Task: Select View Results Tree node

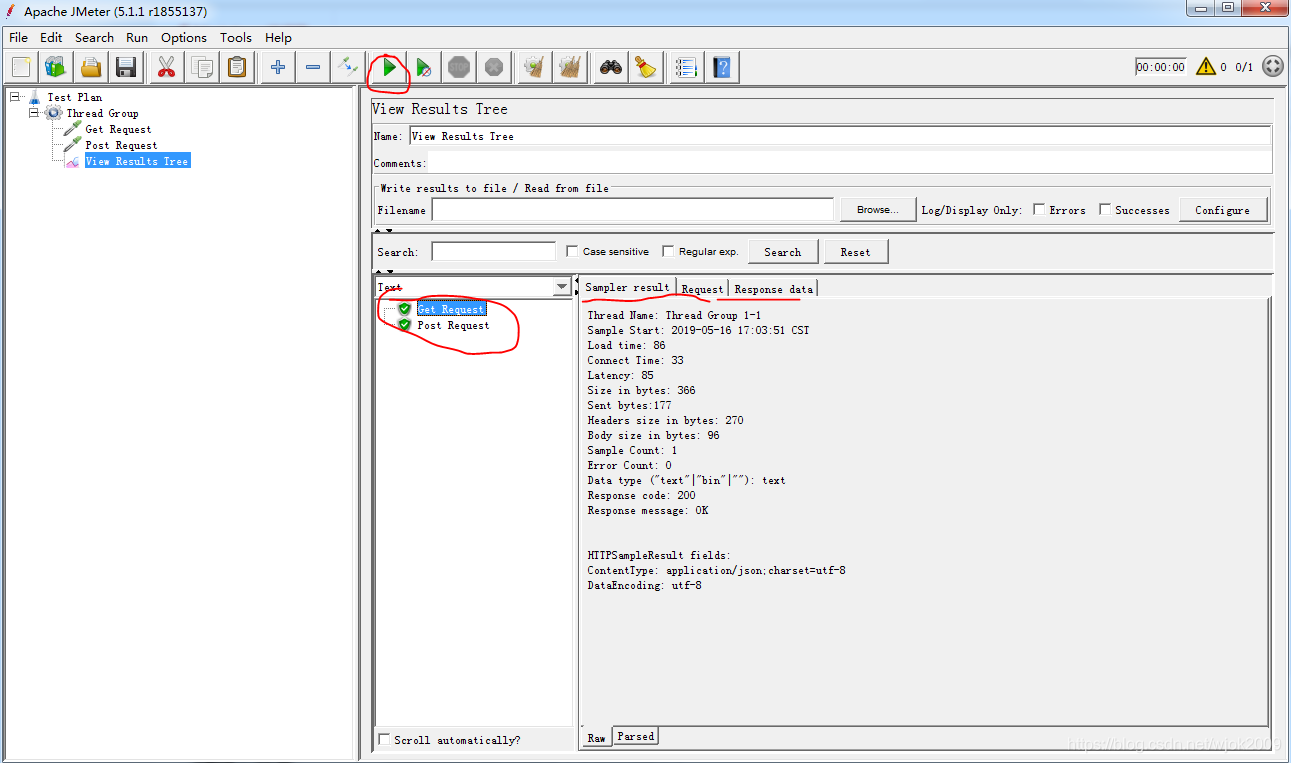Action: (137, 161)
